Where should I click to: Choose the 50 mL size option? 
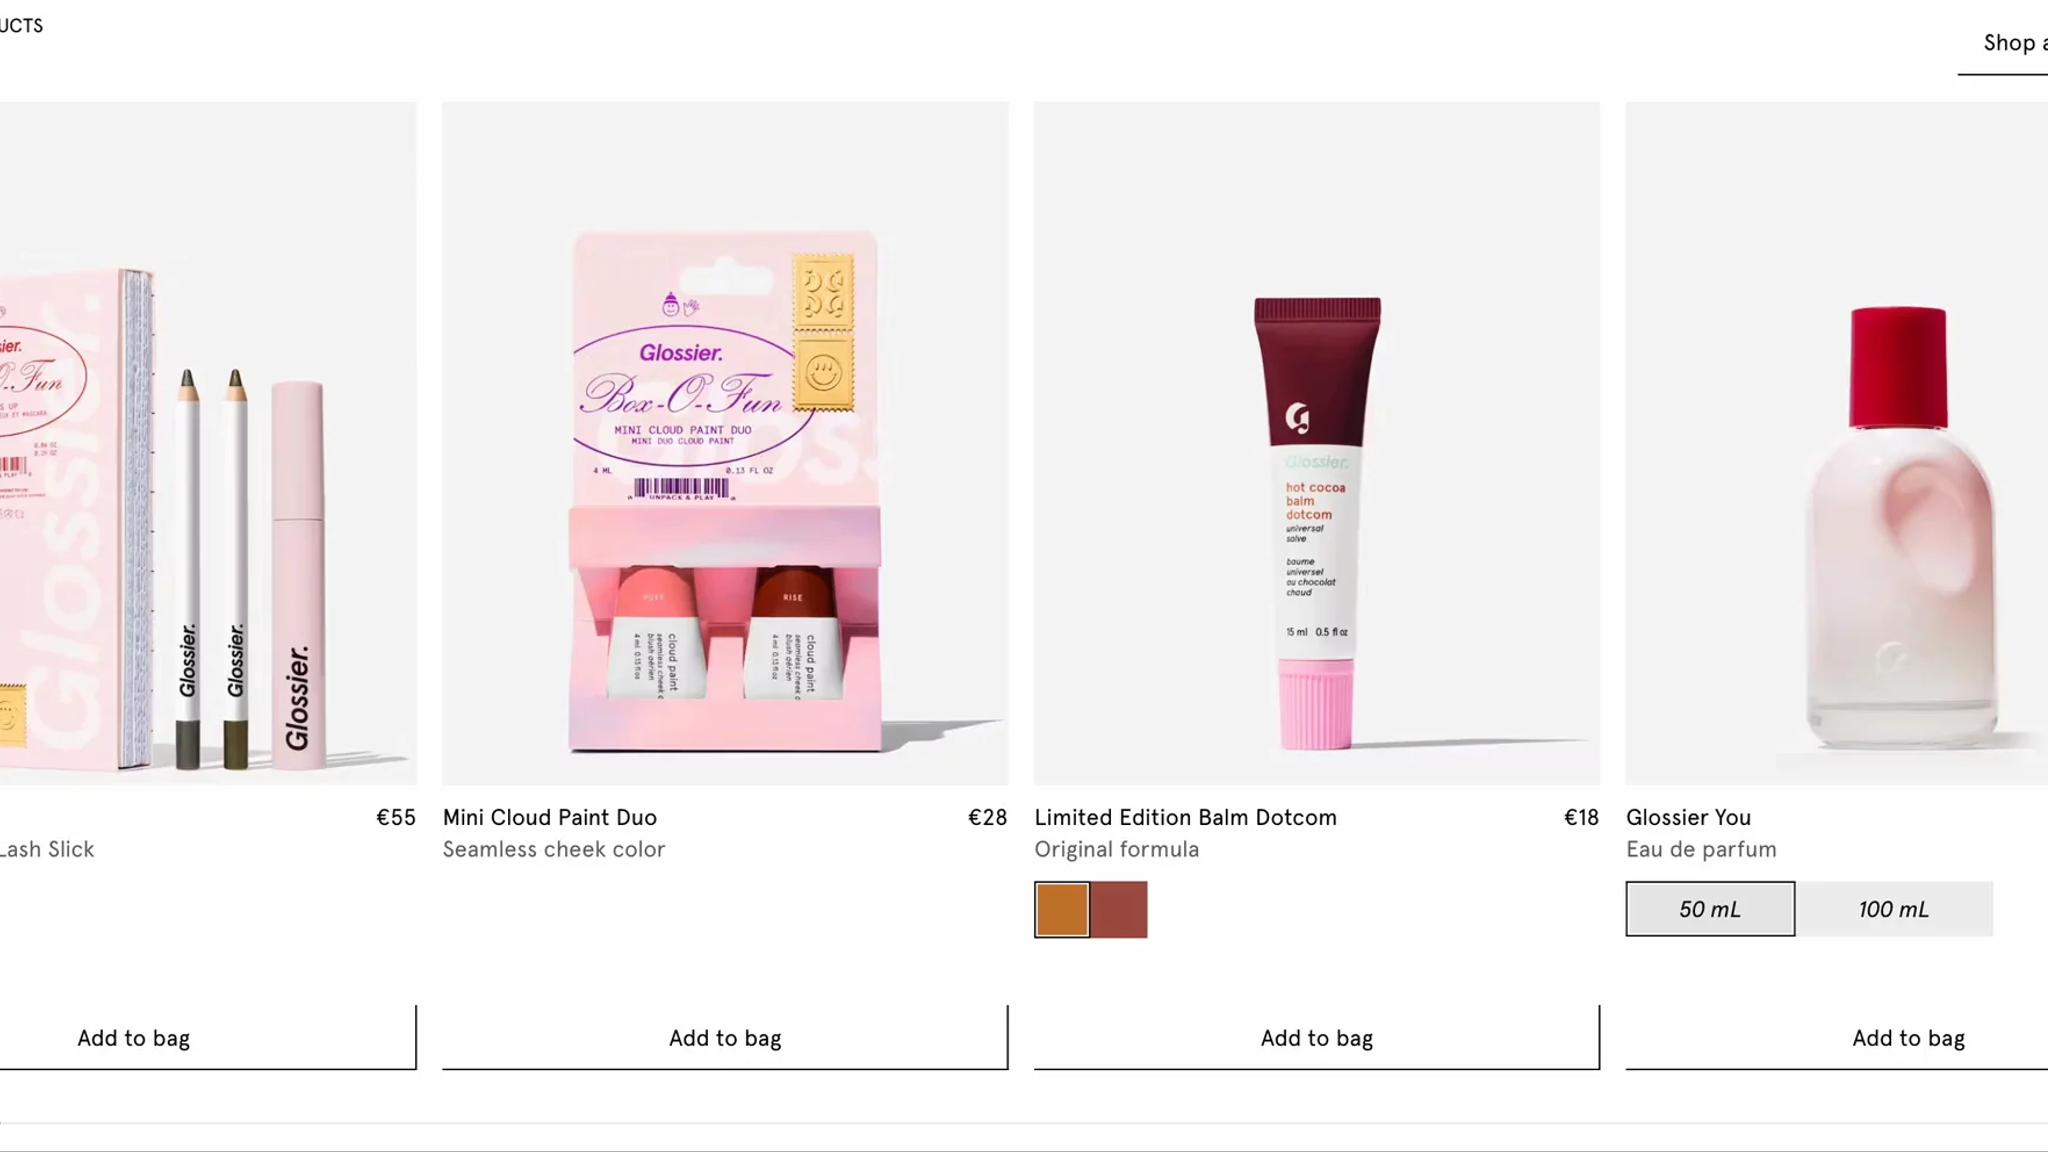[1710, 909]
